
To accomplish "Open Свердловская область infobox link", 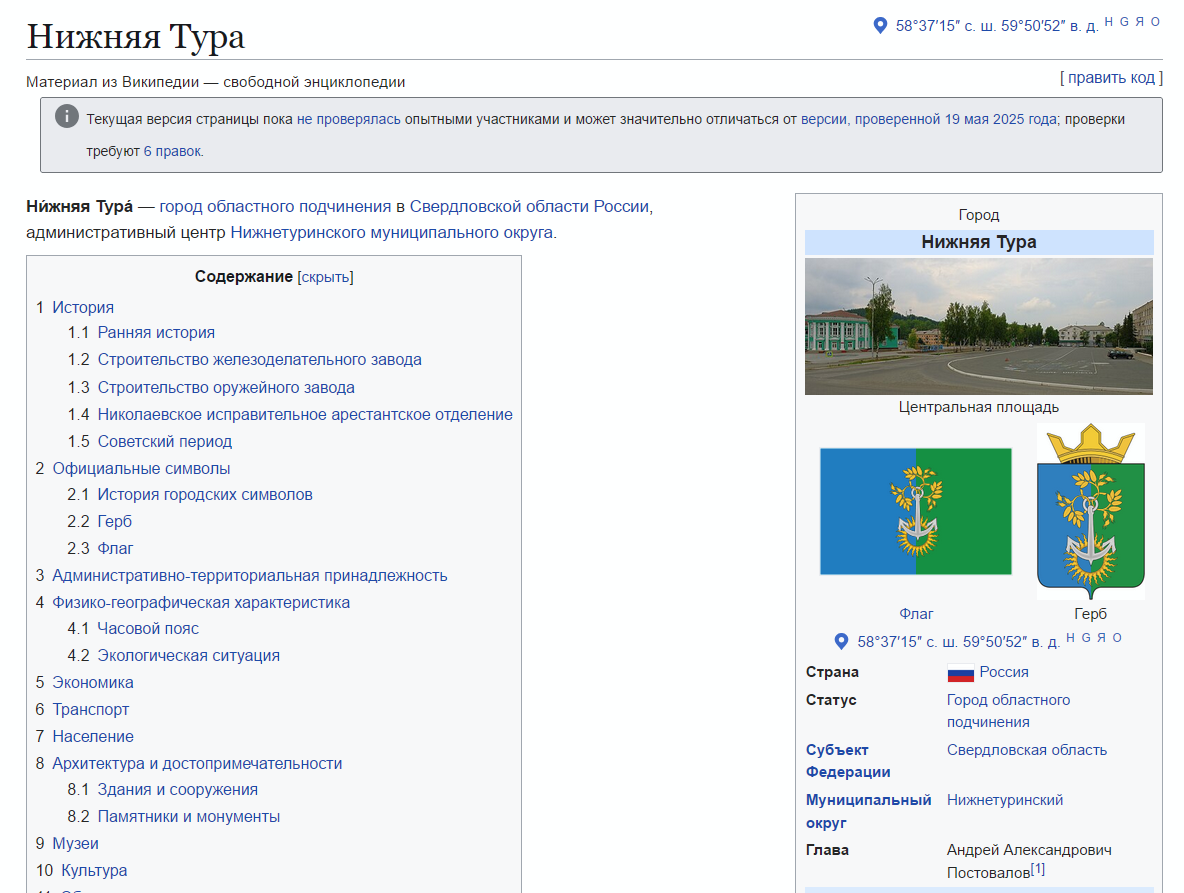I will (1027, 750).
